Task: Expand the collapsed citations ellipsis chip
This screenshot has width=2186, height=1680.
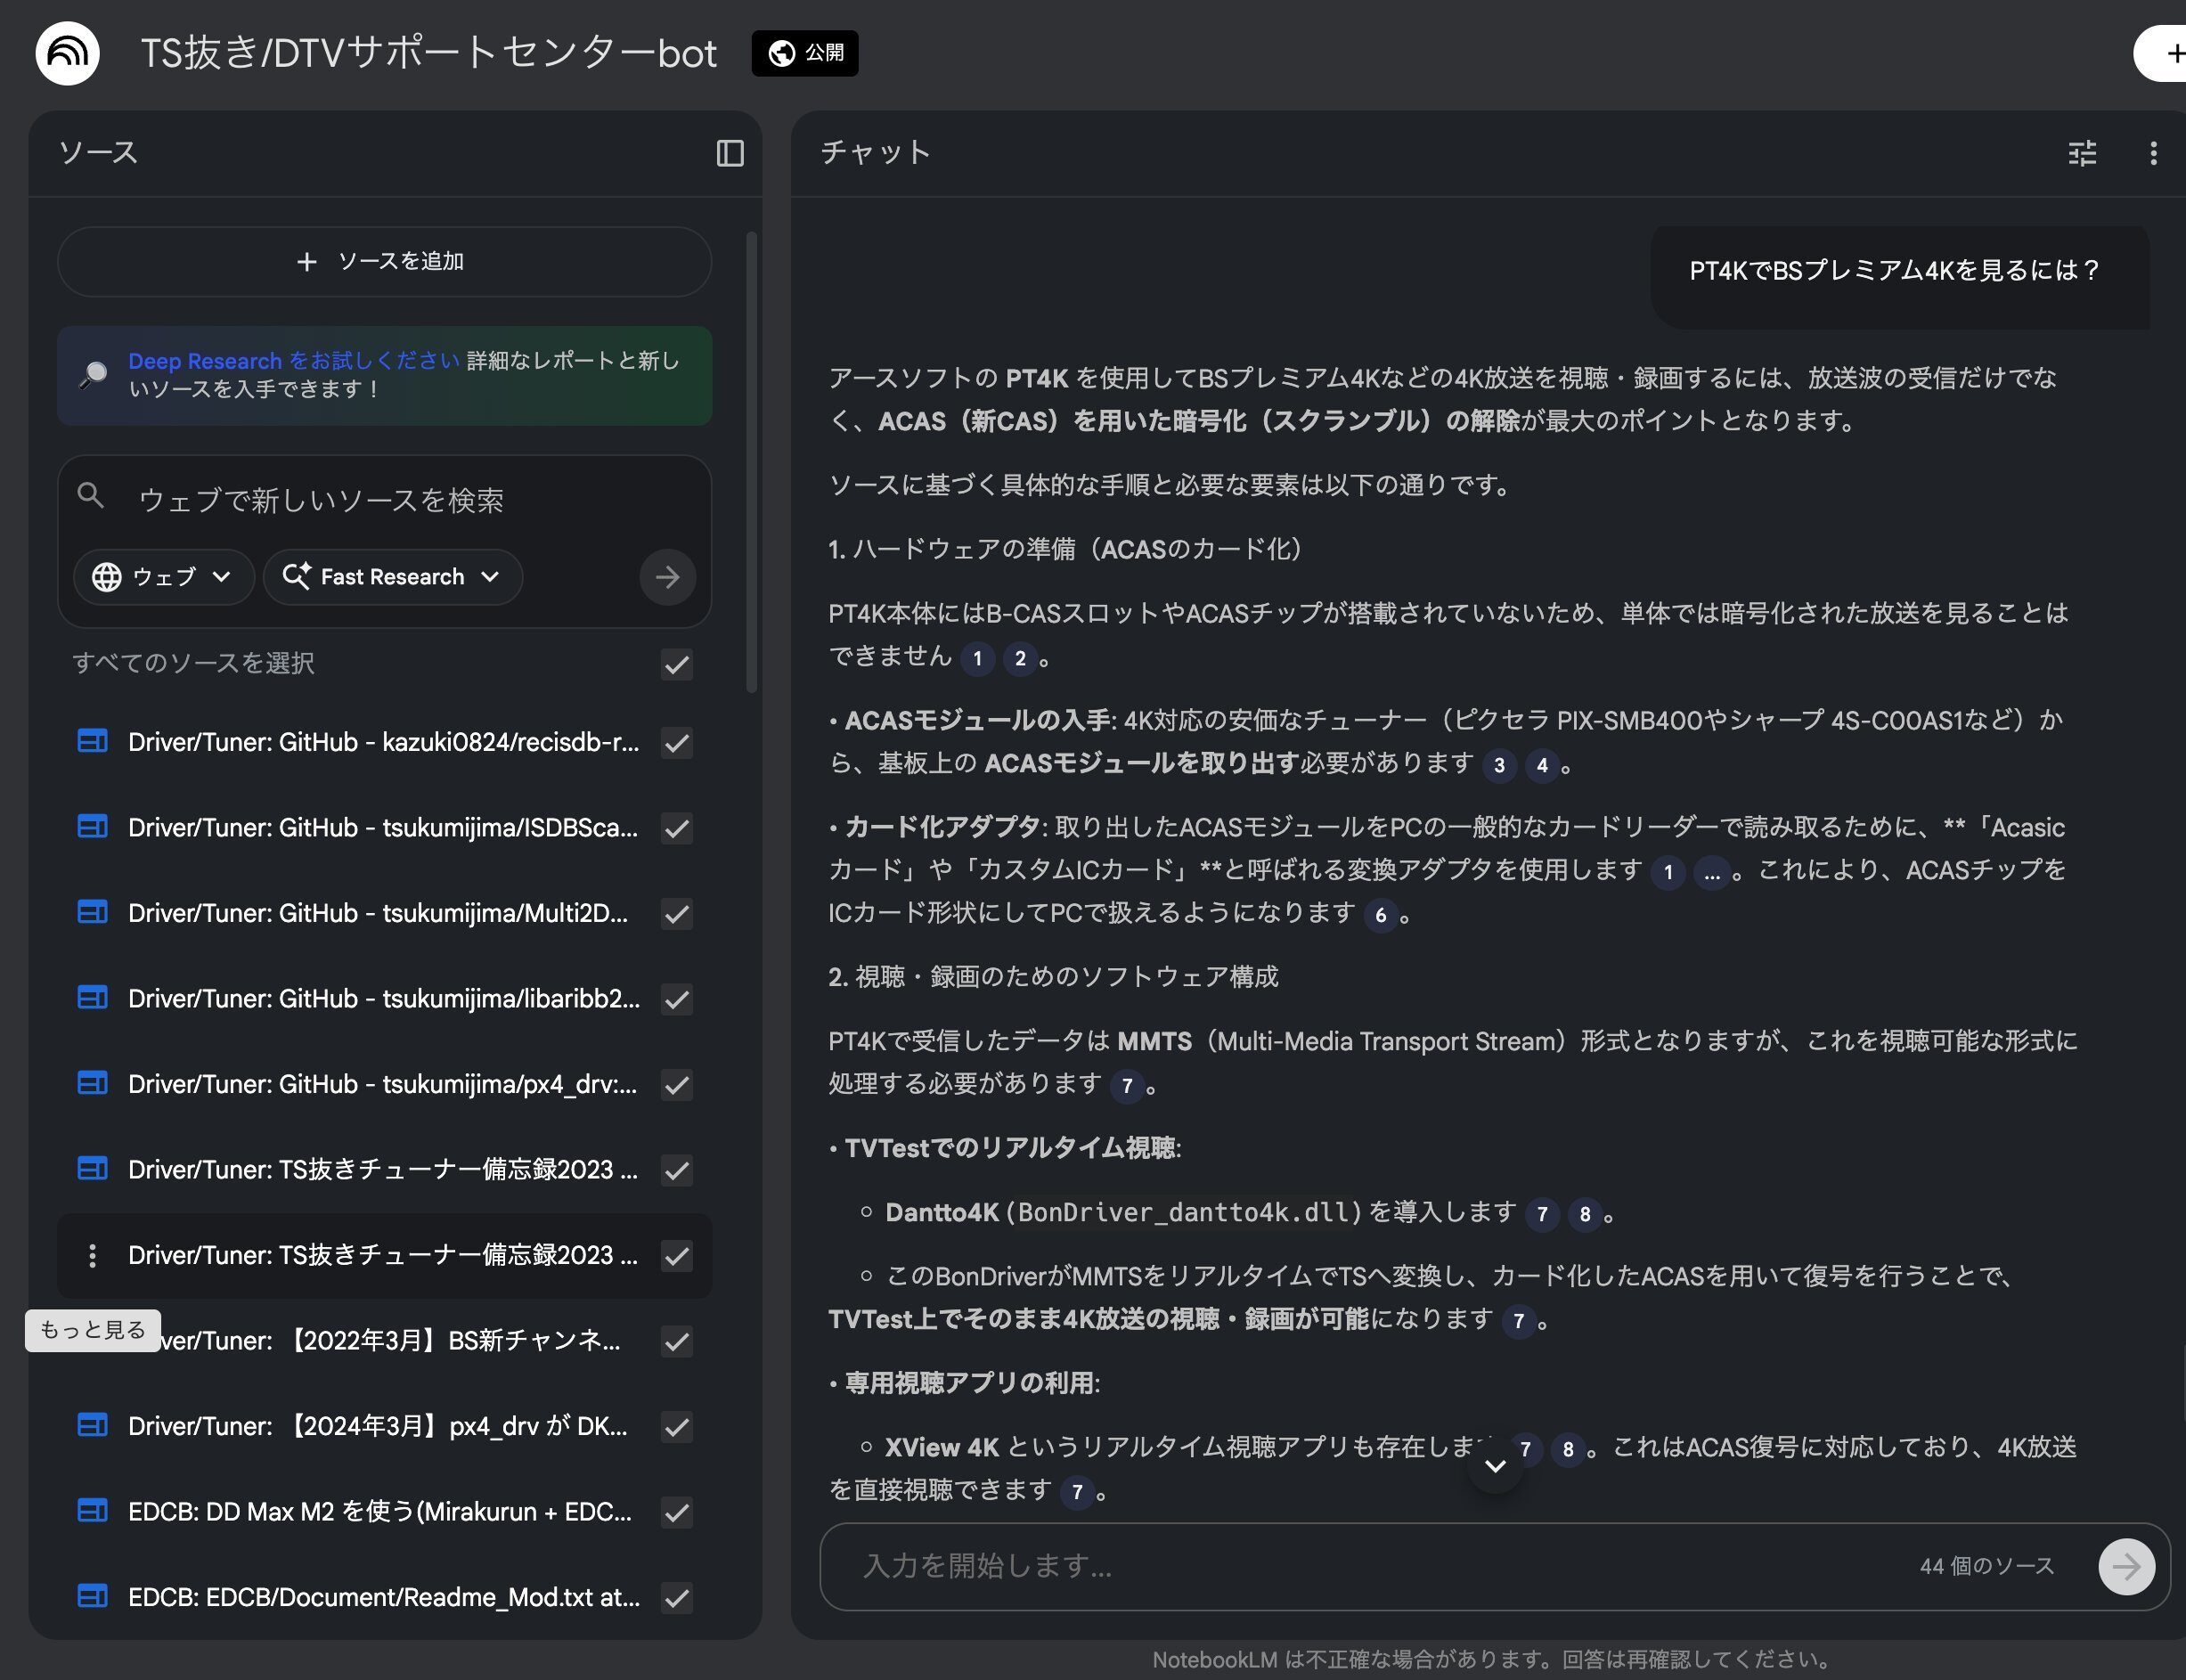Action: click(1711, 873)
